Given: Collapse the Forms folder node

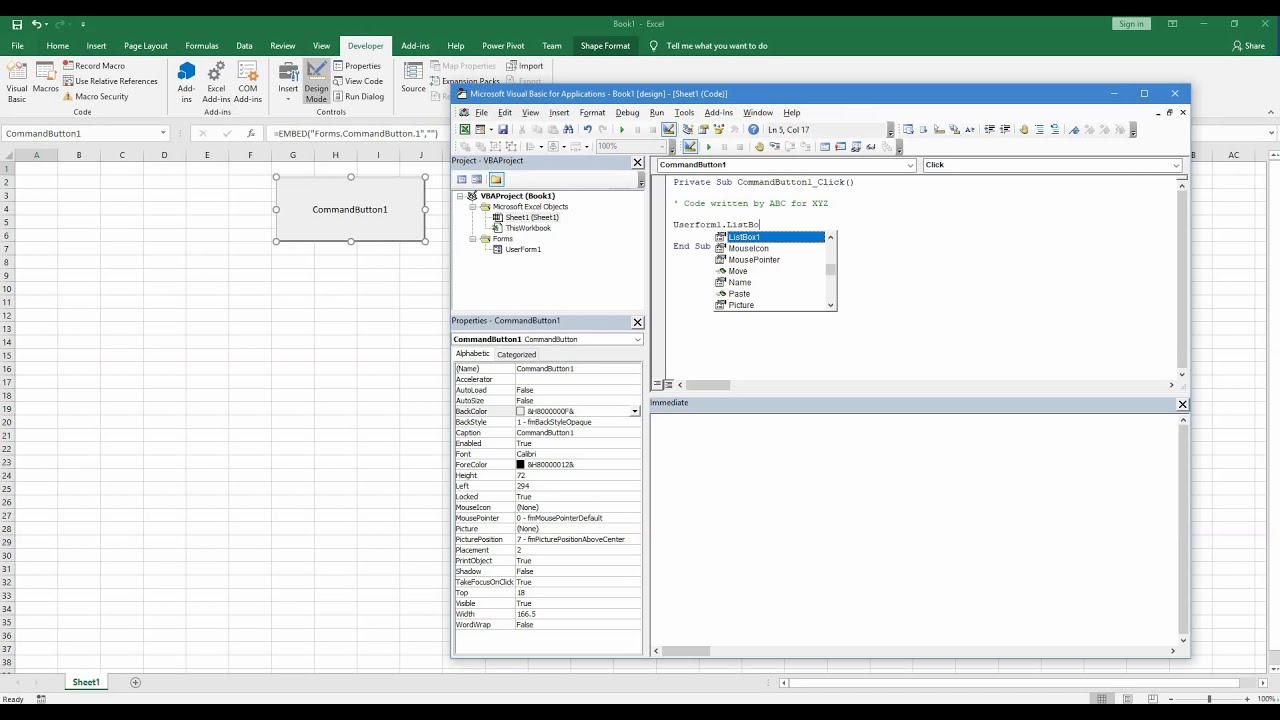Looking at the screenshot, I should pos(473,239).
